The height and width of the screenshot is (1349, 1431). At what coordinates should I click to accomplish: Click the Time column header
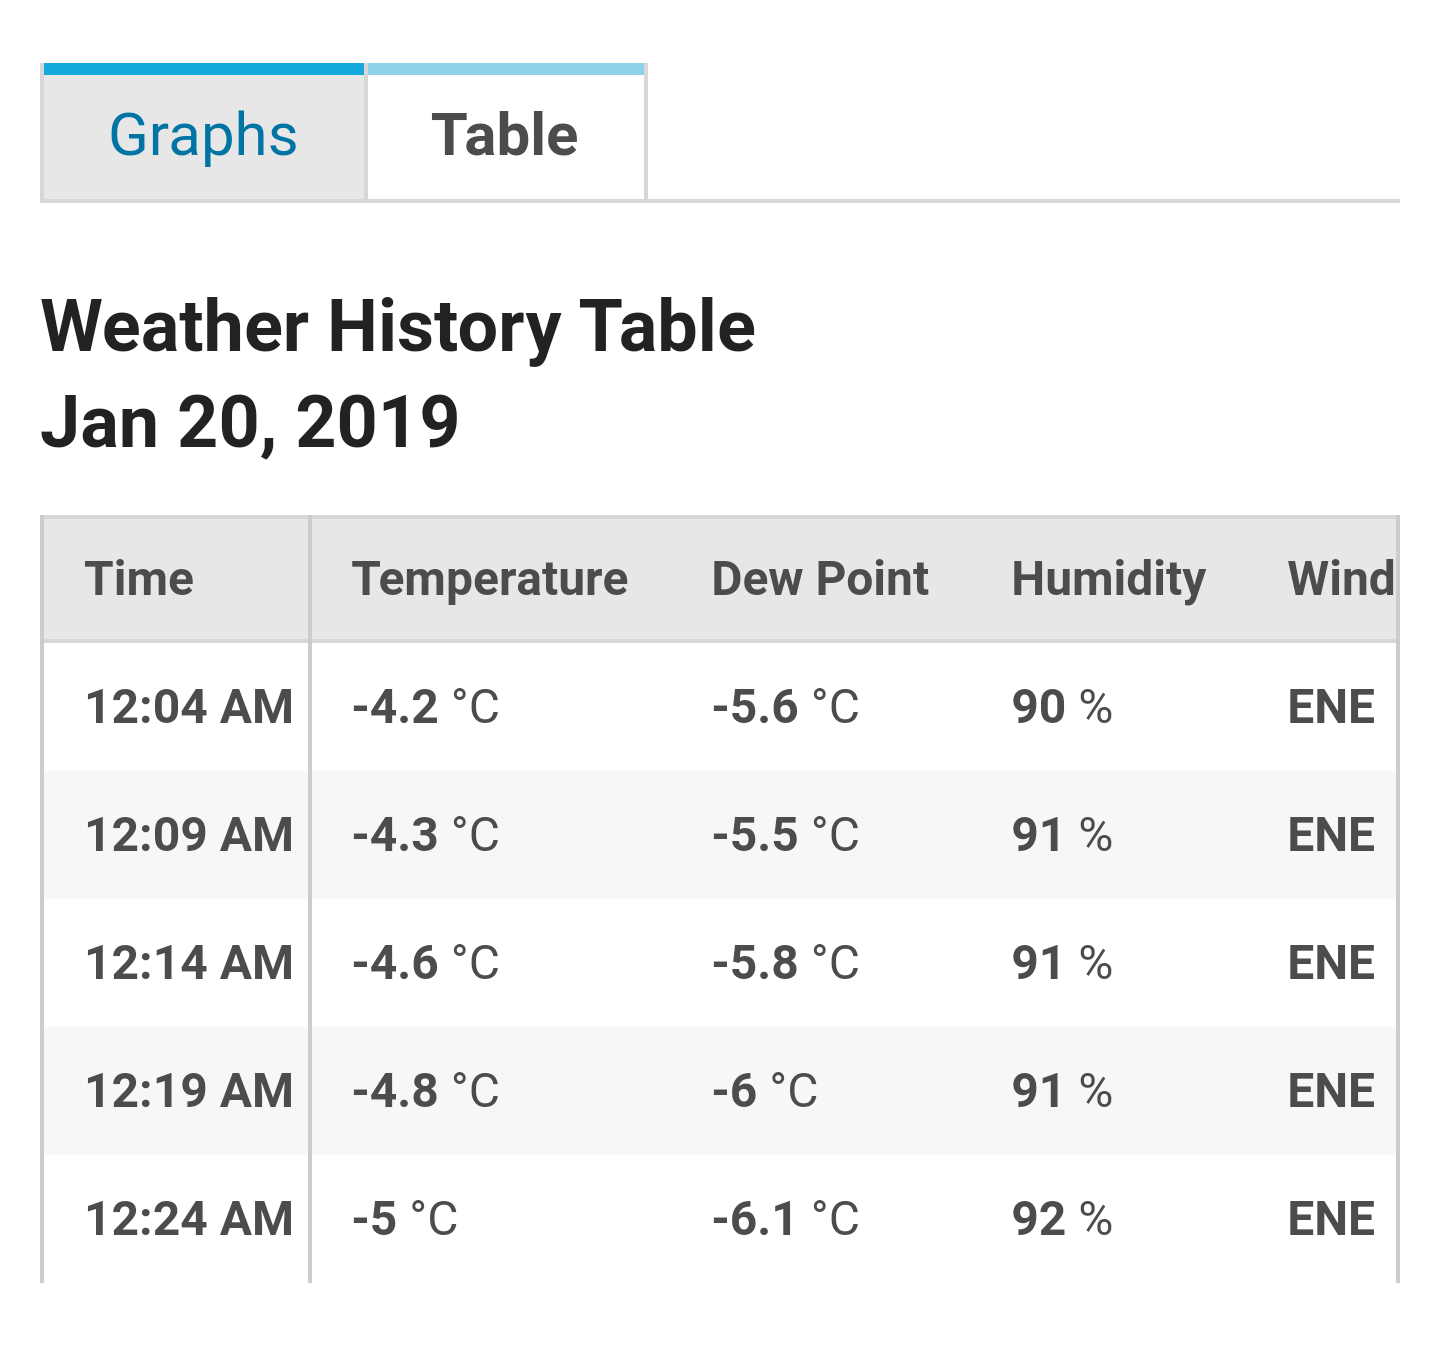(139, 579)
